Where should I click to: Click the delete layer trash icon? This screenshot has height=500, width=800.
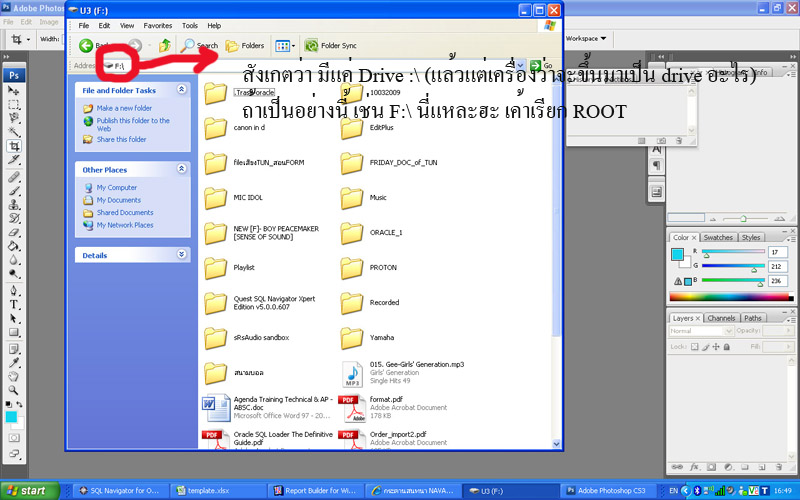(778, 467)
